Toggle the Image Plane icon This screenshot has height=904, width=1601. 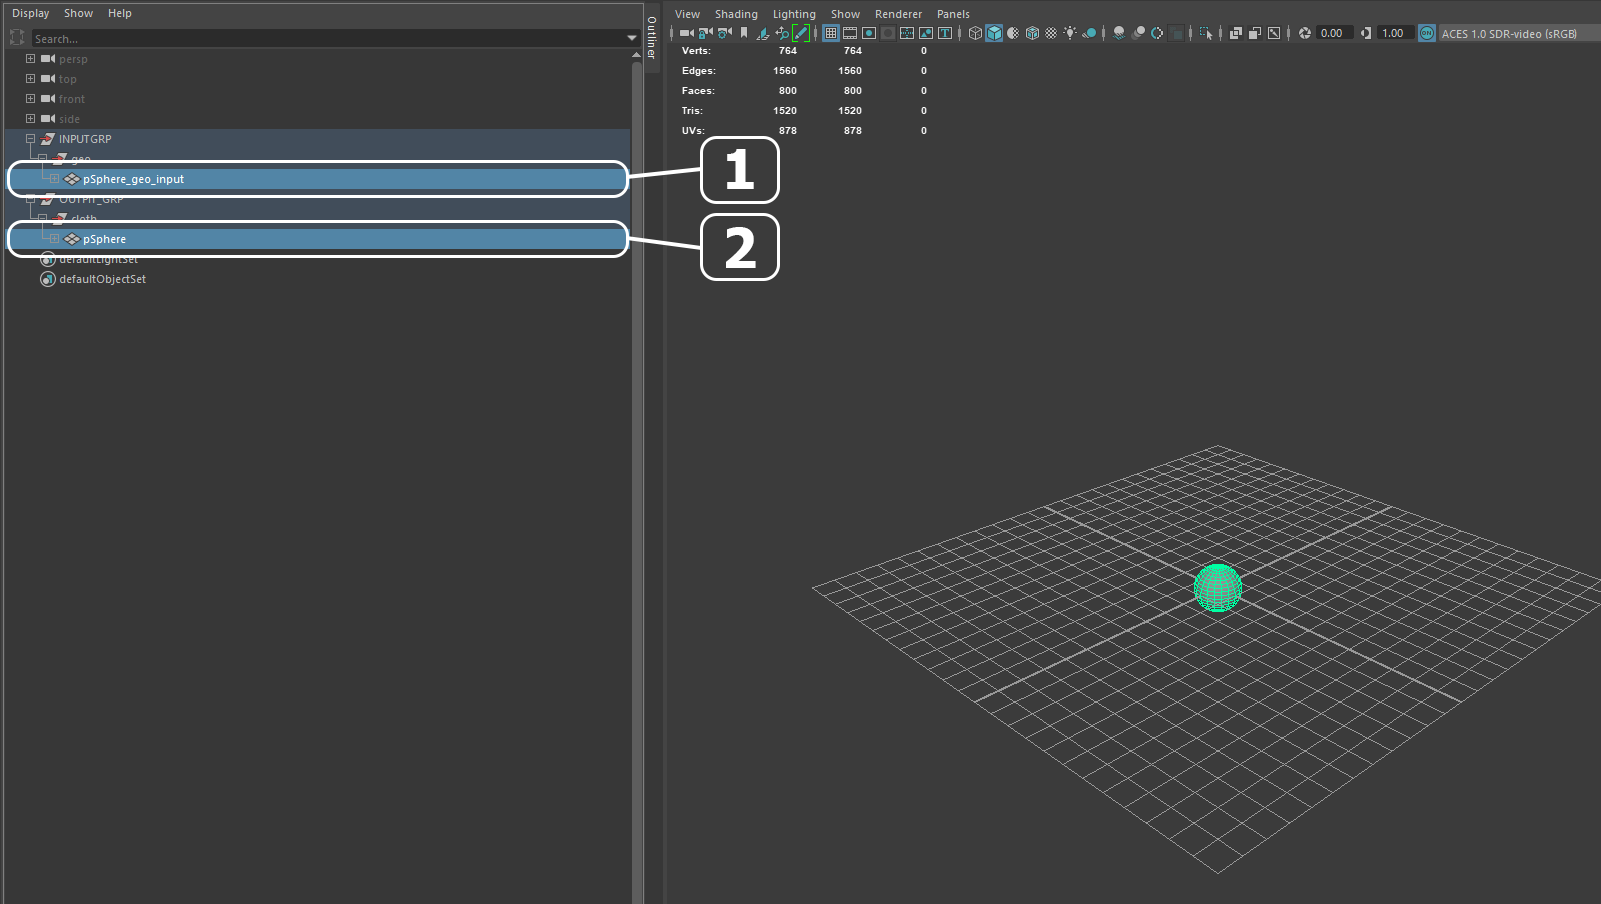tap(762, 33)
